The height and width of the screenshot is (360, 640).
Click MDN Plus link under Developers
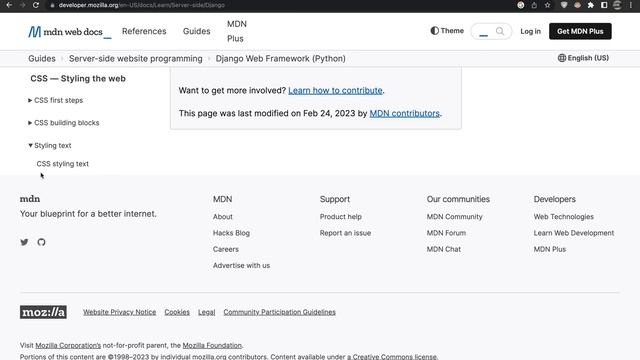(x=549, y=249)
